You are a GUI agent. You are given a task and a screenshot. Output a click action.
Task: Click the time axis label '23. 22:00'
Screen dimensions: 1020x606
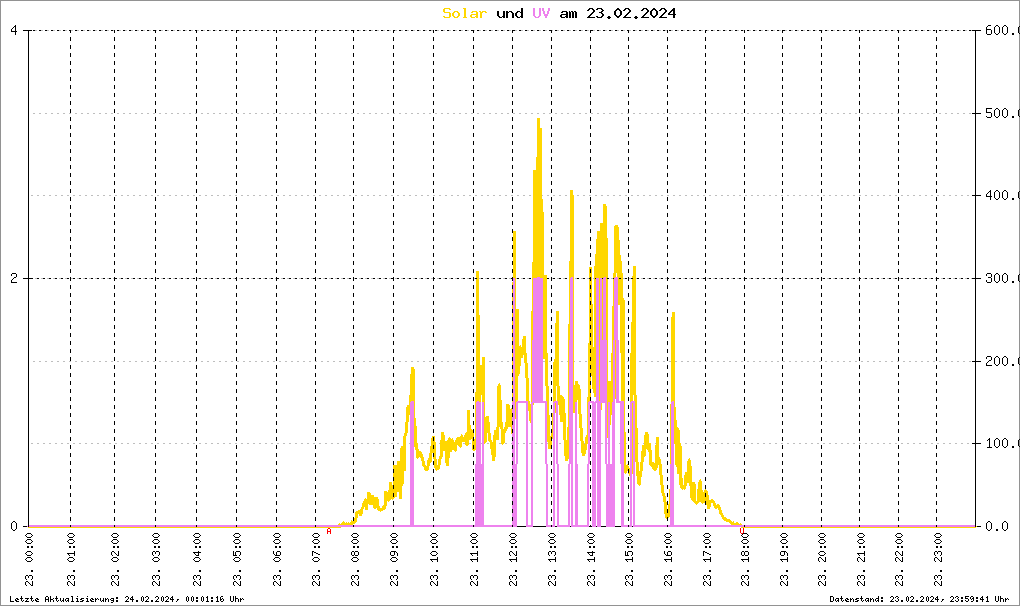(899, 559)
